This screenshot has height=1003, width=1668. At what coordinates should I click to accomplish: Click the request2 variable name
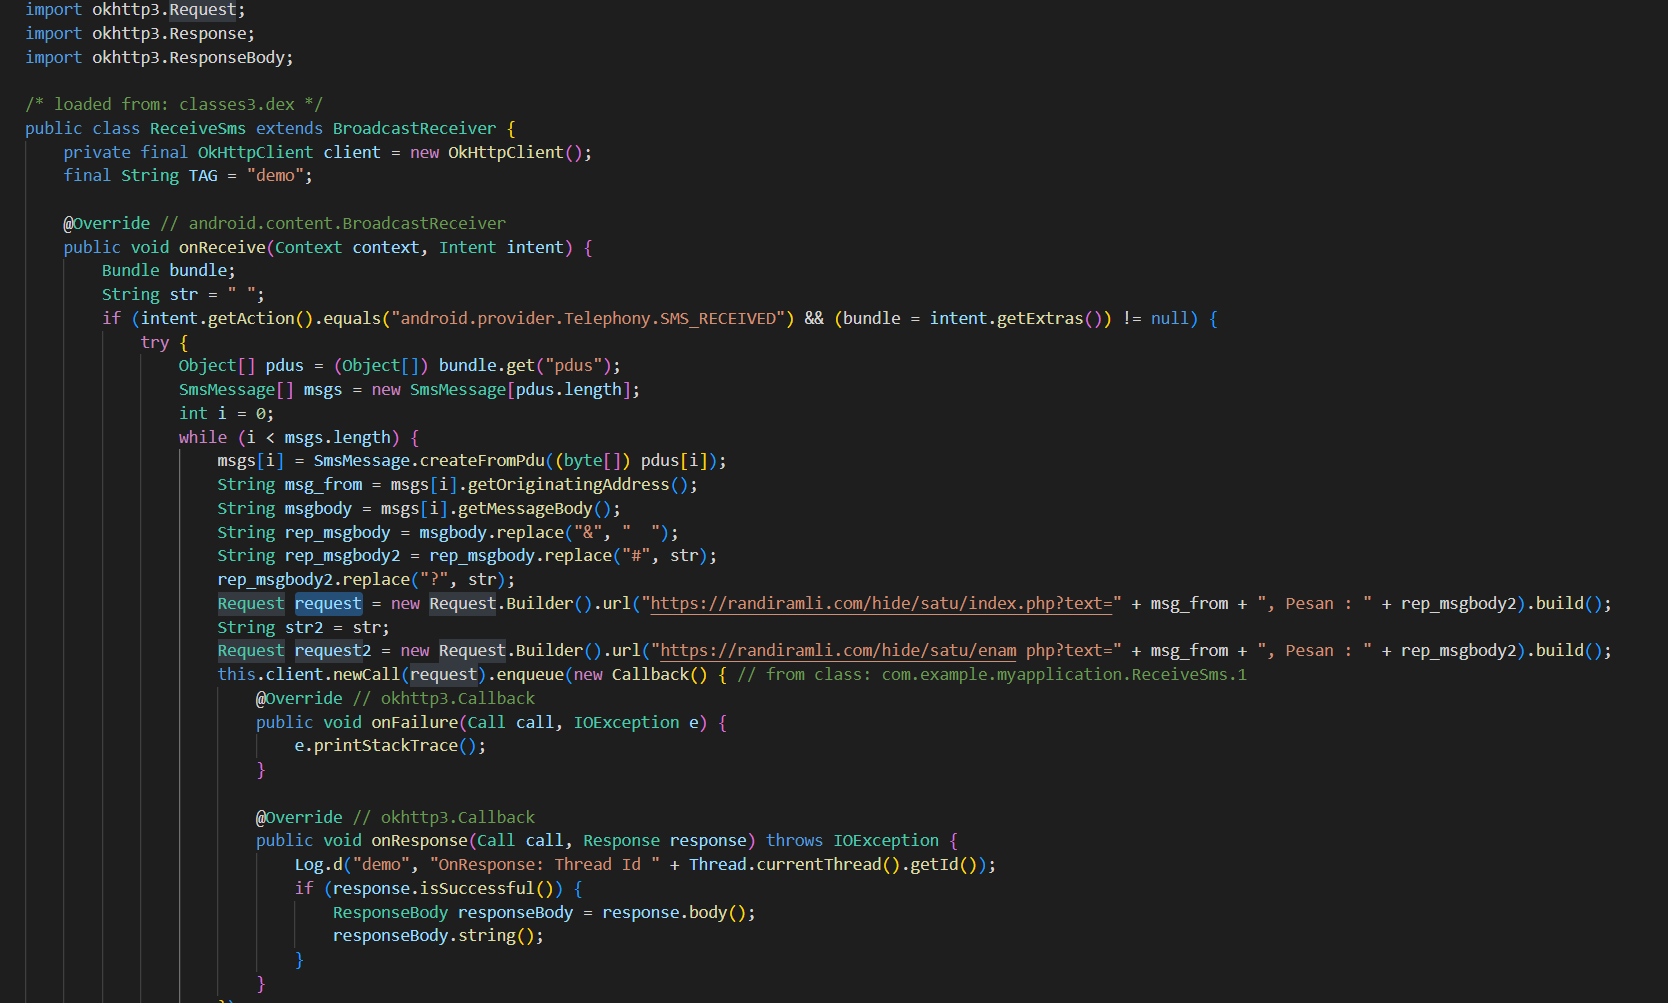pos(333,650)
